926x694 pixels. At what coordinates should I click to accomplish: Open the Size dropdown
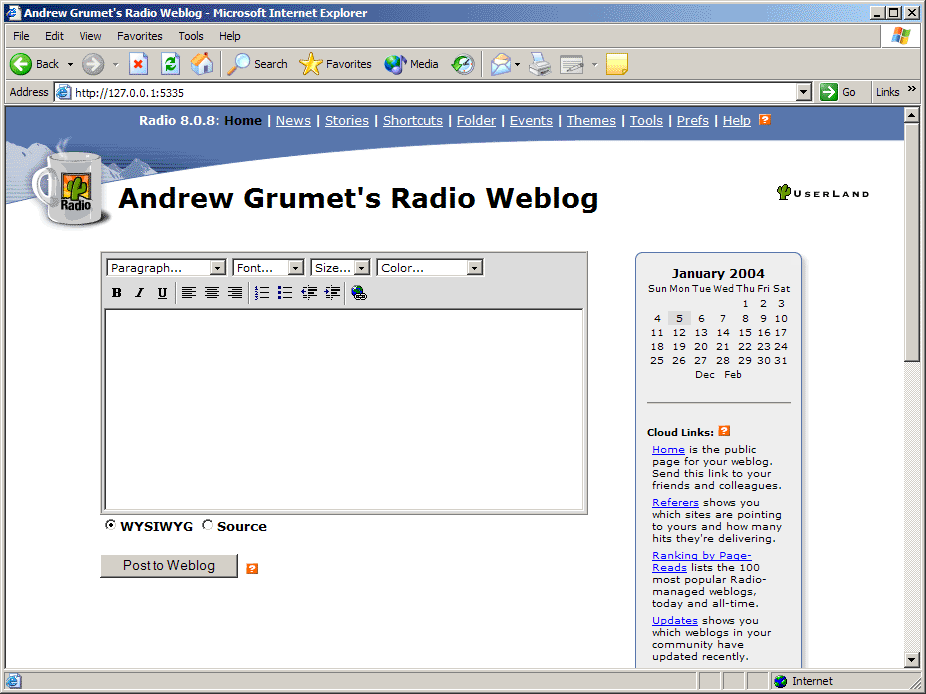[x=340, y=268]
